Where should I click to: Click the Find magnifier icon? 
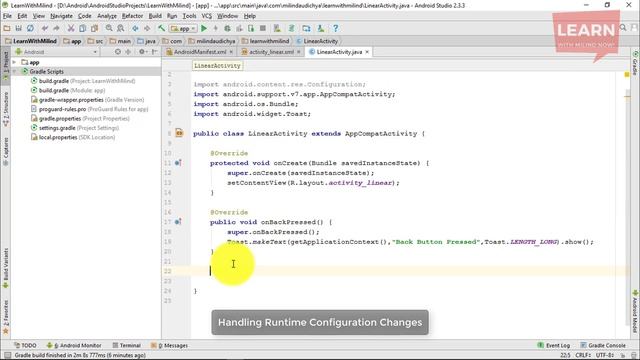point(109,28)
